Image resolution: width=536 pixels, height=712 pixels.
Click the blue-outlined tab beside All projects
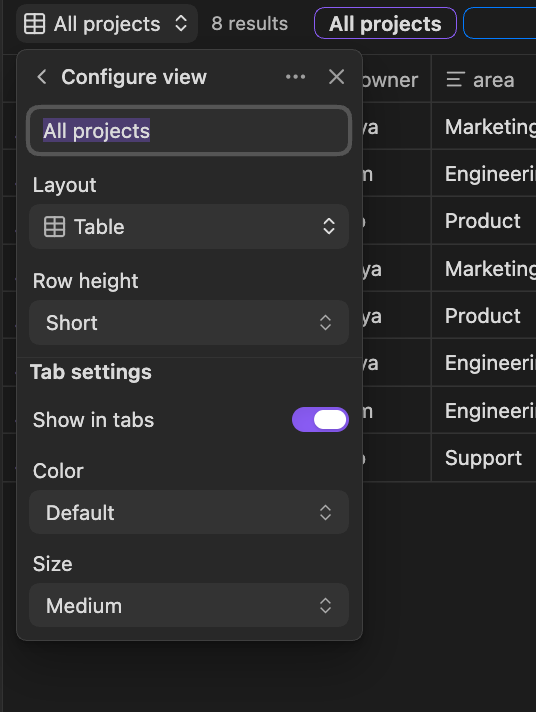(x=500, y=23)
